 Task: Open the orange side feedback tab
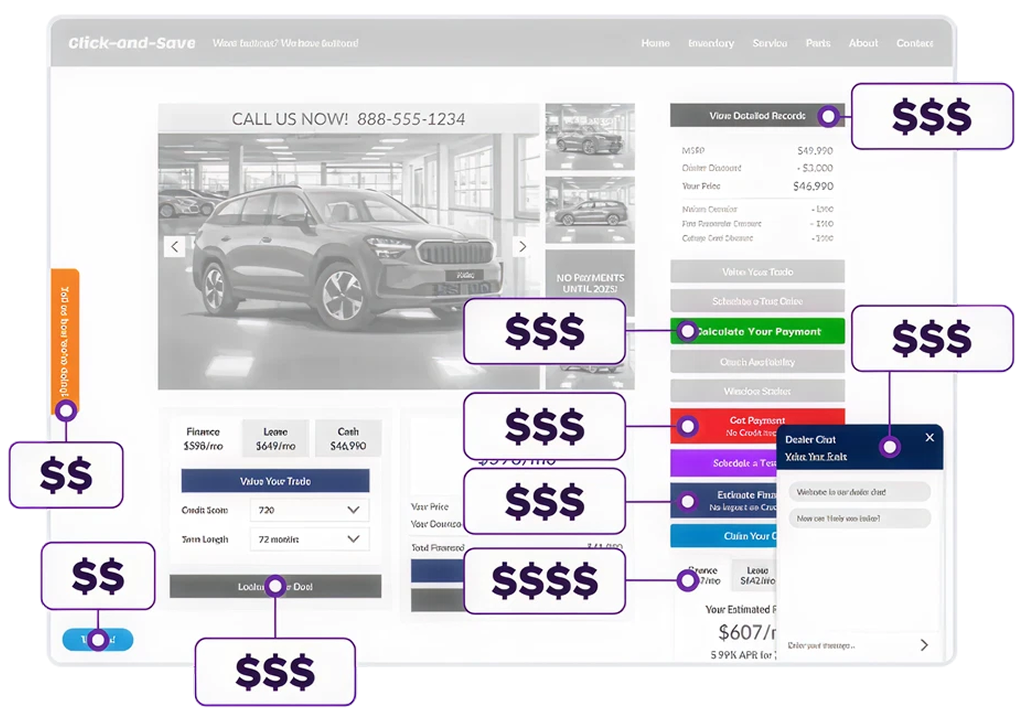tap(65, 335)
